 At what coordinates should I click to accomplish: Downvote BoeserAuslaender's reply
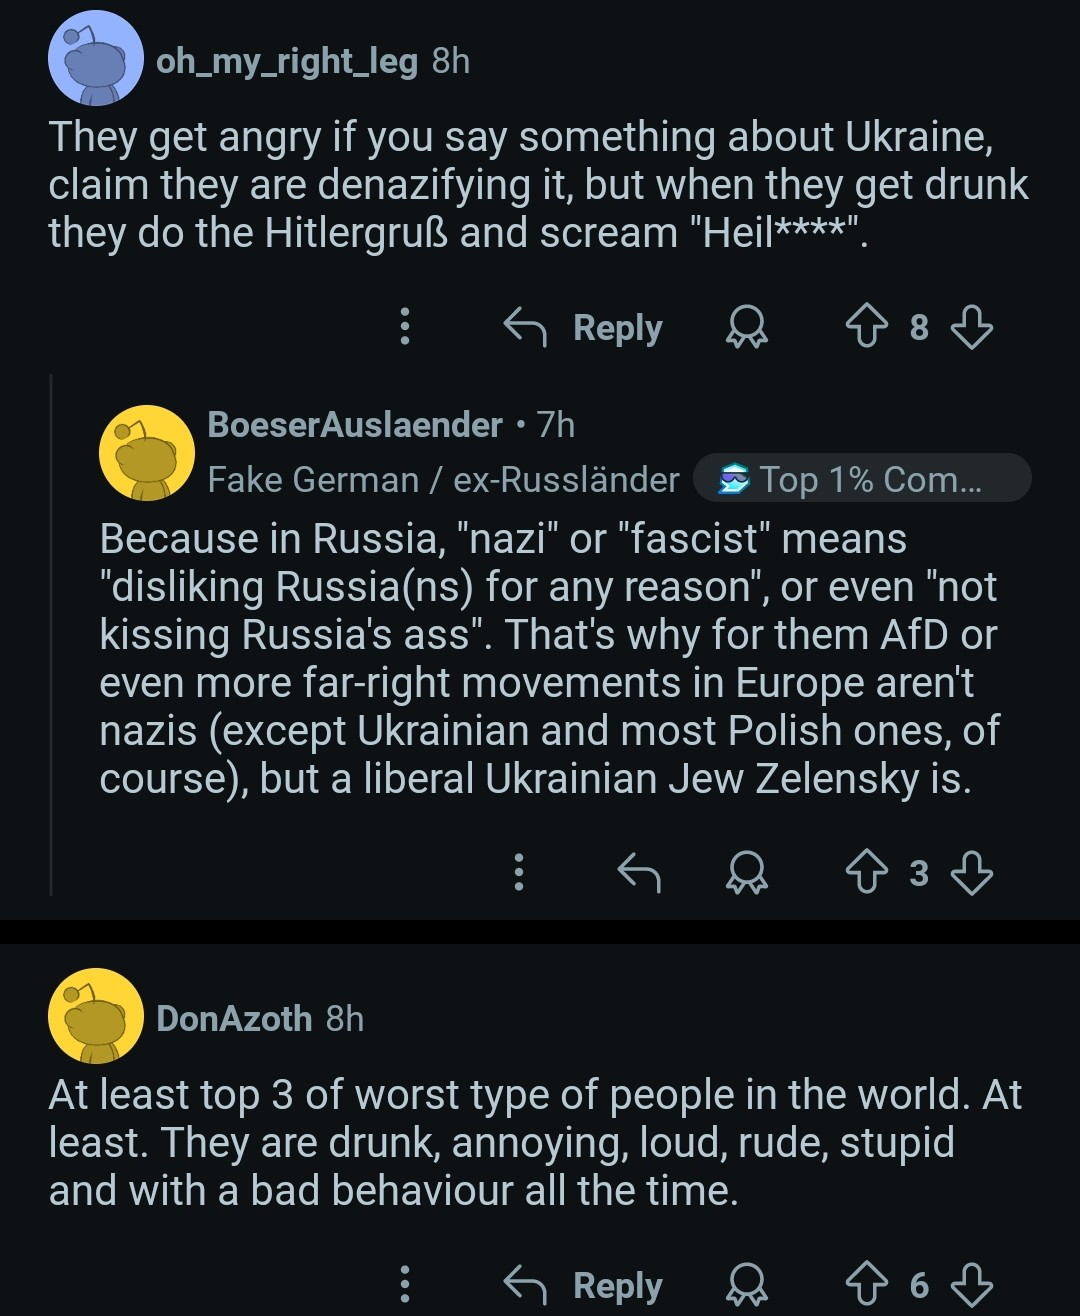(971, 873)
